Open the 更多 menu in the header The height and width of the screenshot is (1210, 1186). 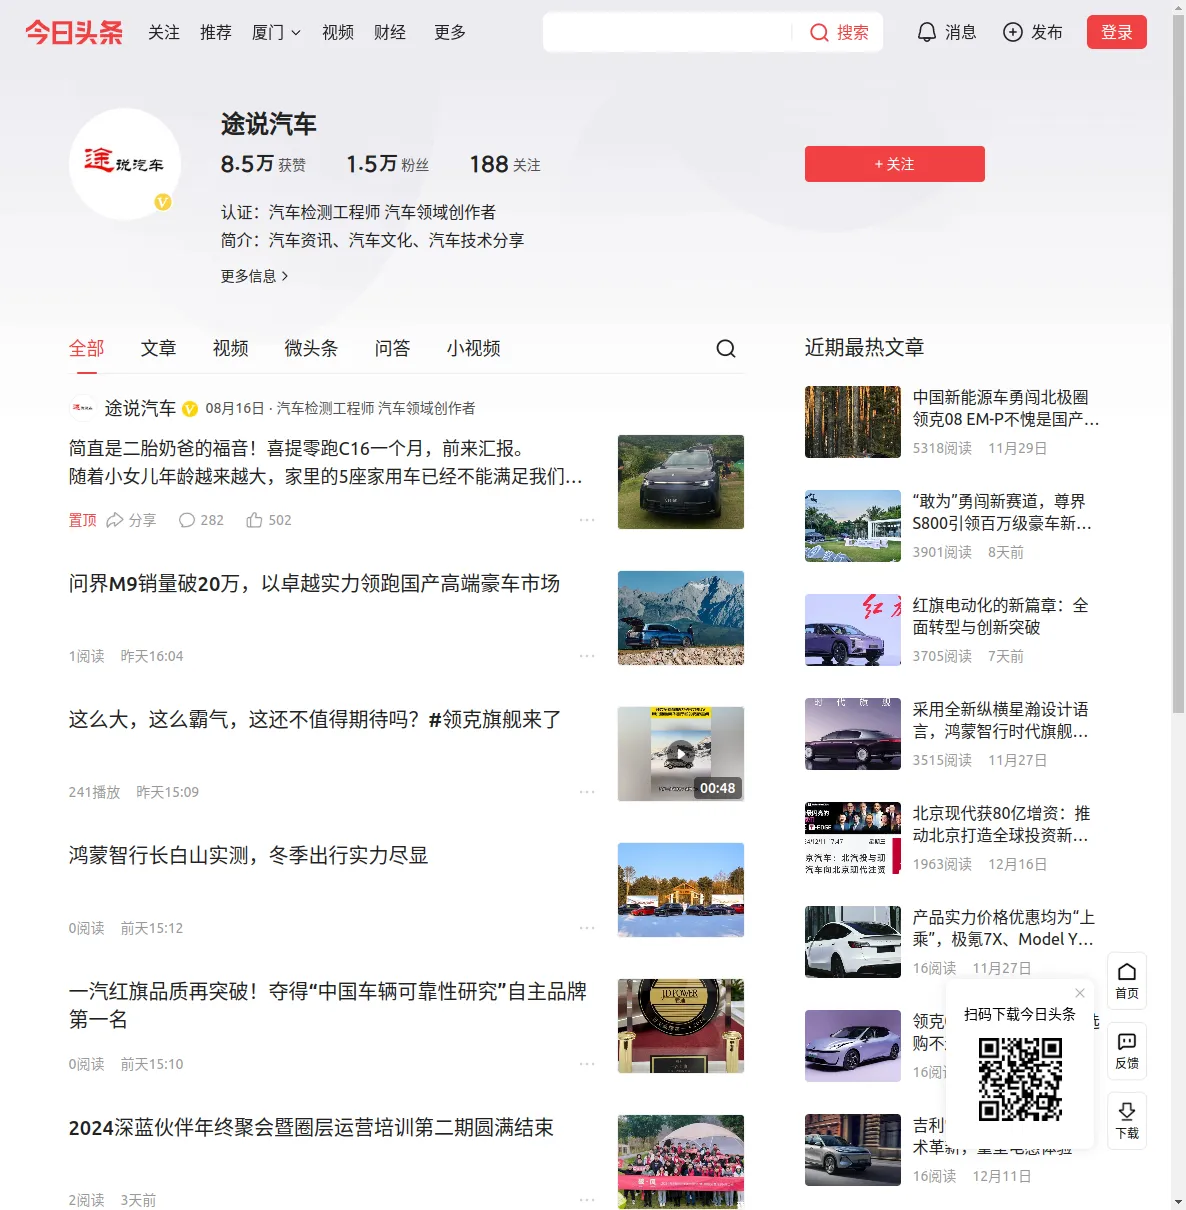450,33
